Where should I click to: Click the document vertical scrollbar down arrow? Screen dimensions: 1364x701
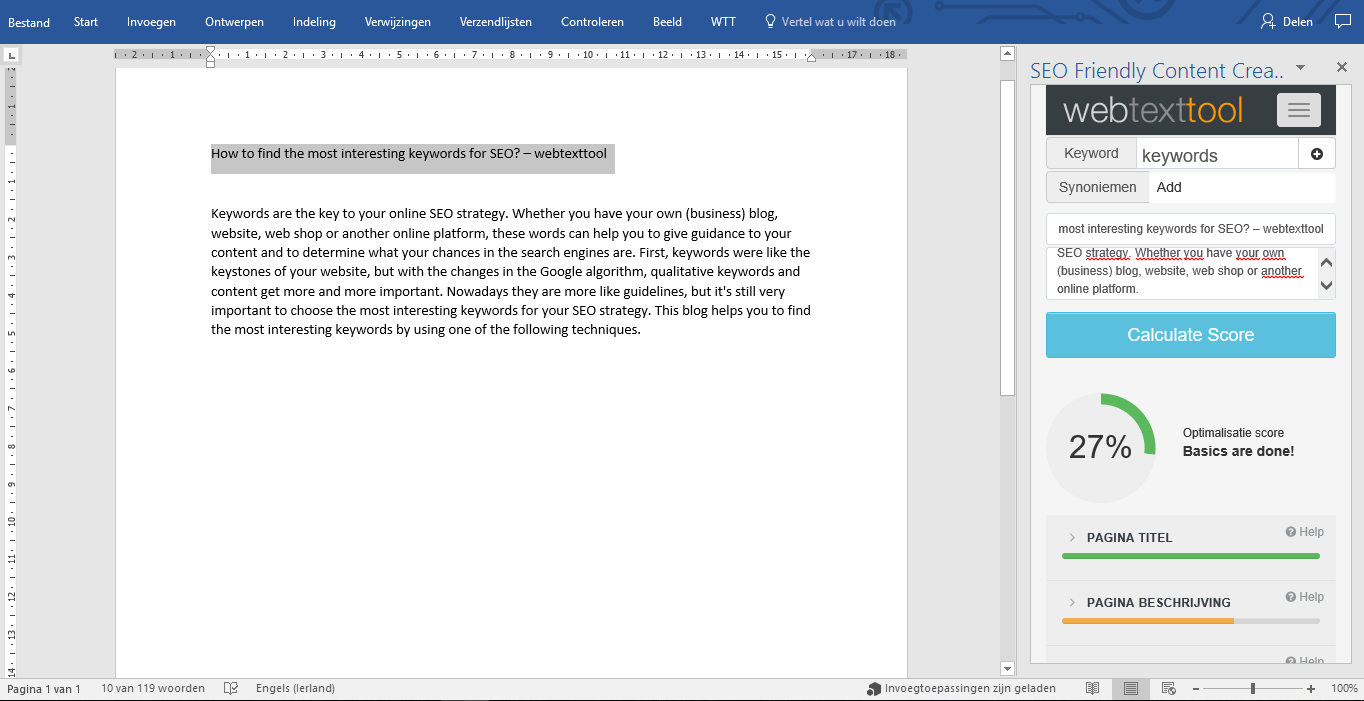pyautogui.click(x=1008, y=667)
